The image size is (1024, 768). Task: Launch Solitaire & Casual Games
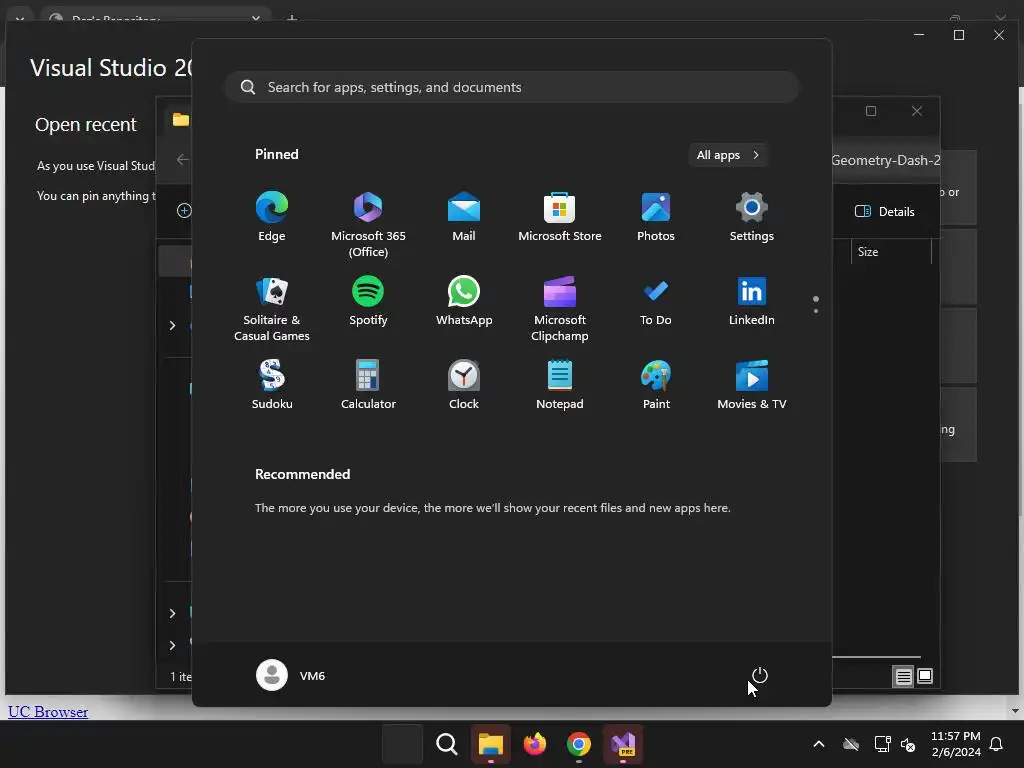pos(272,309)
